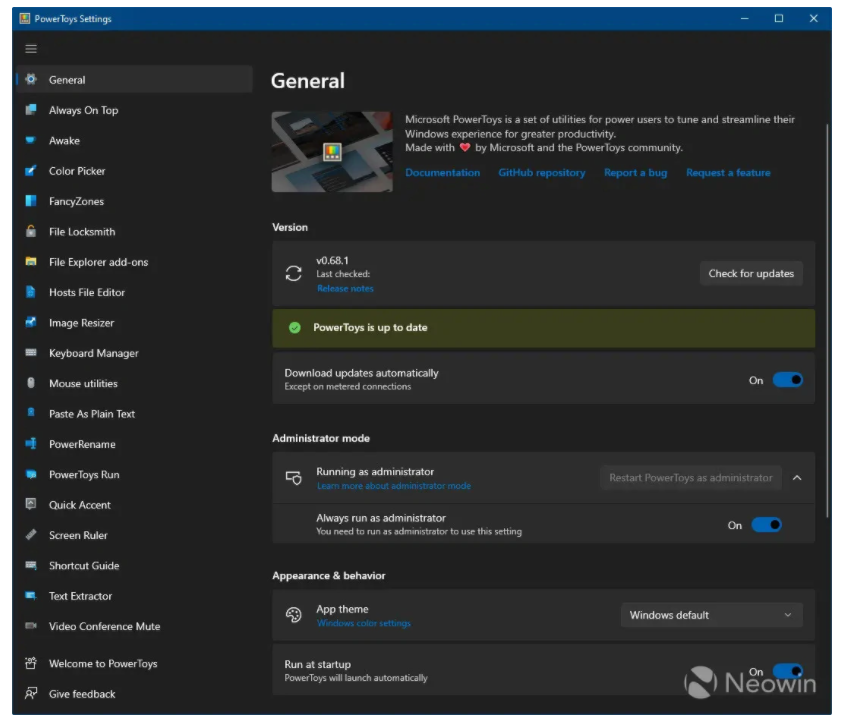
Task: Click Restart PowerToys as administrator button
Action: 691,478
